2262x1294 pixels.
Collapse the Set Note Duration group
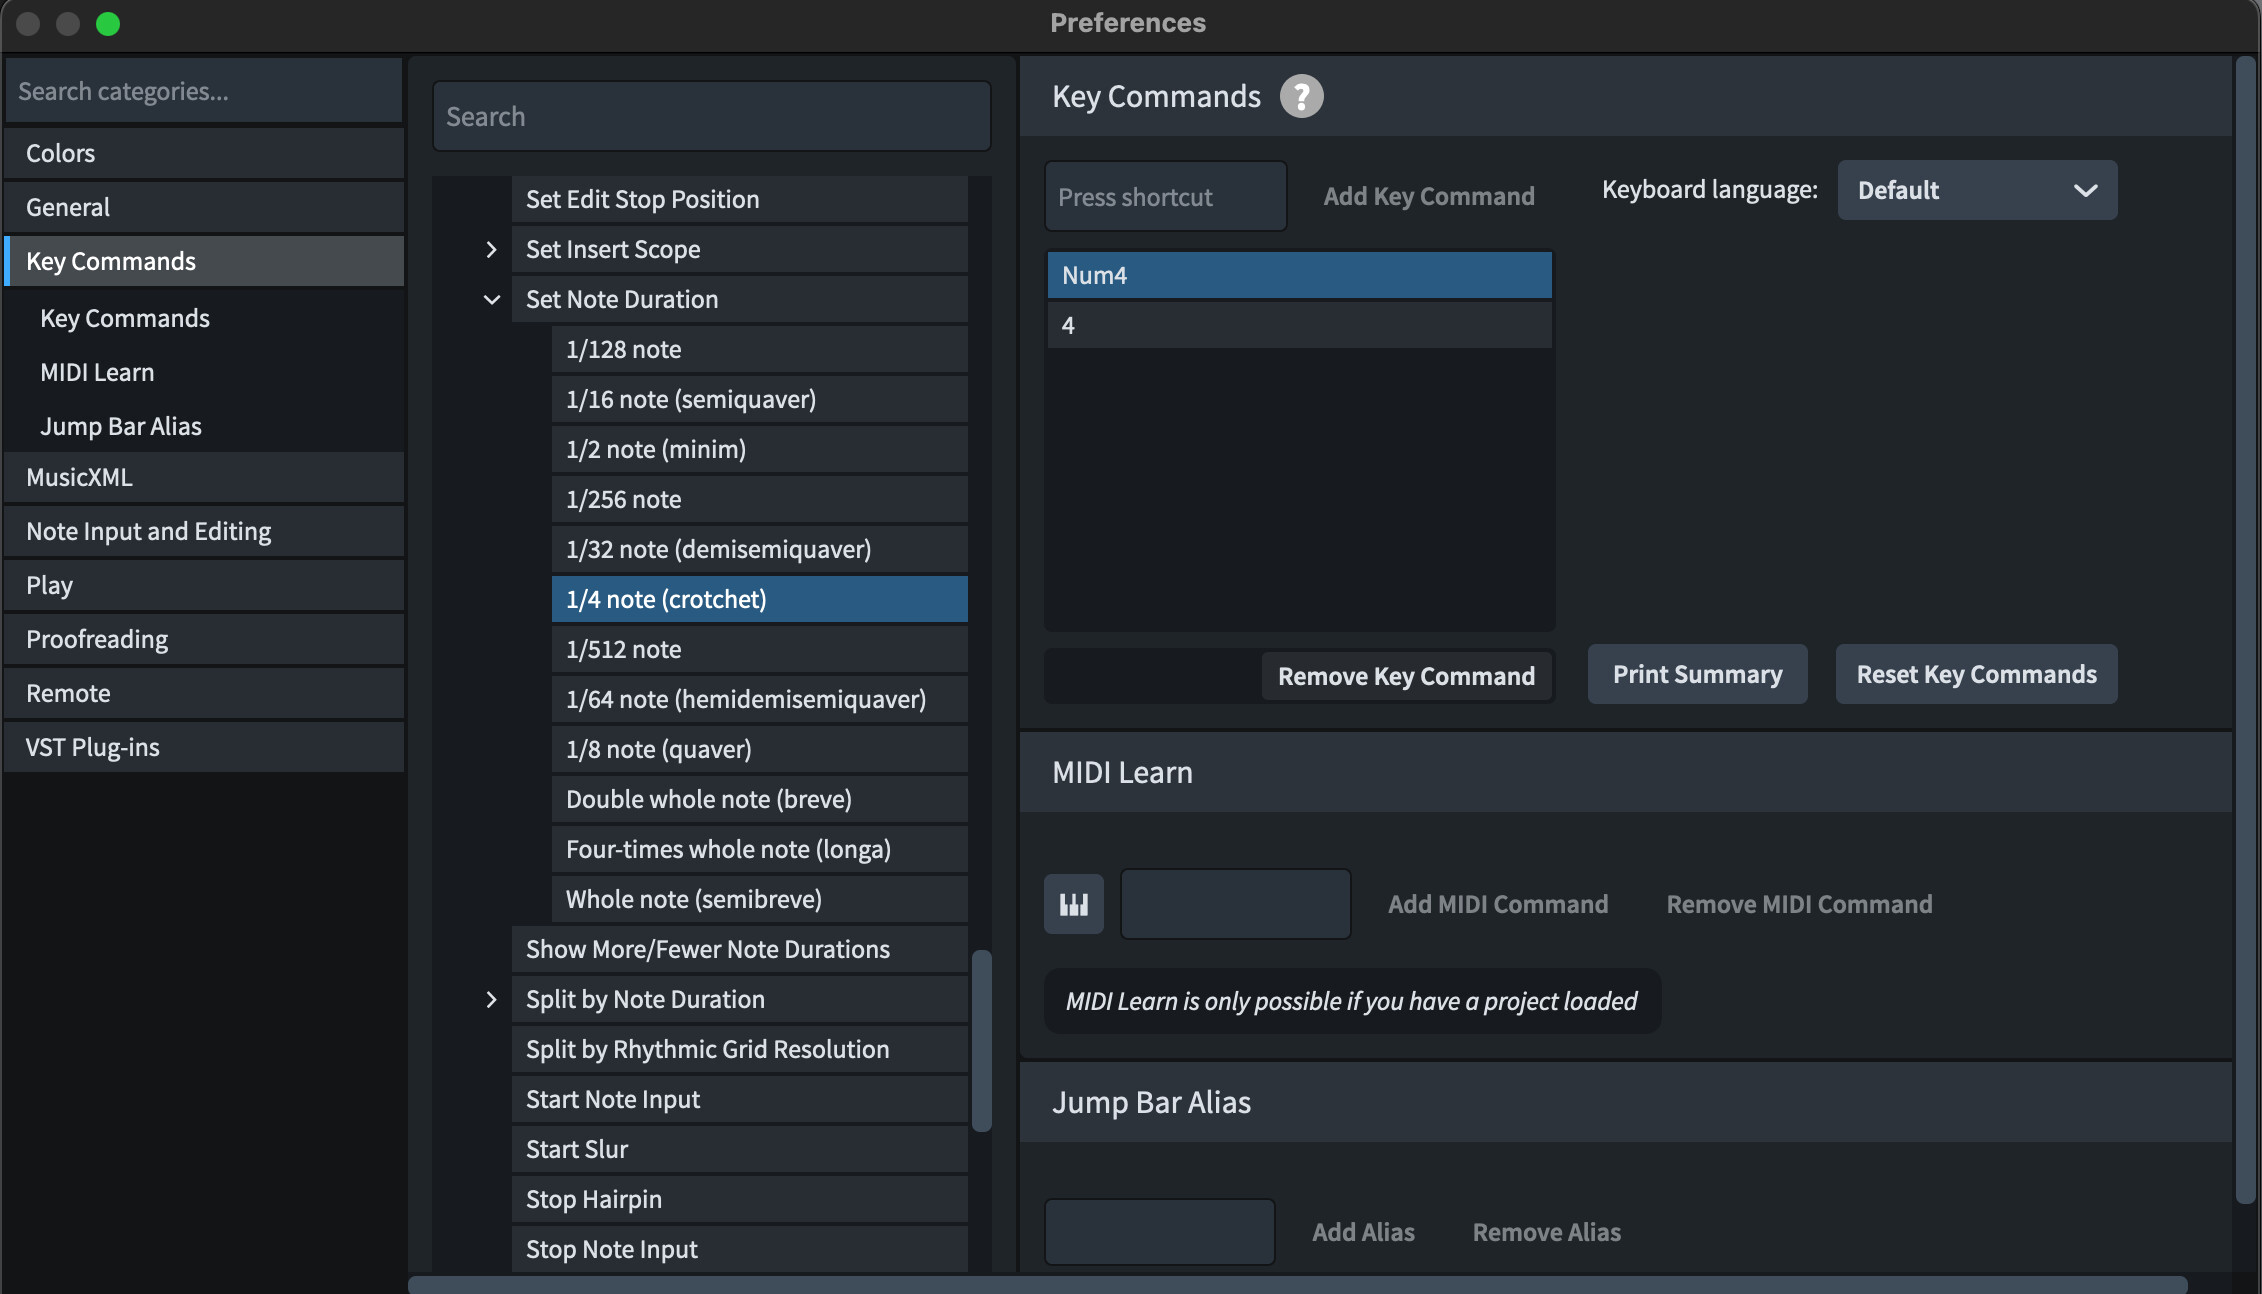point(491,299)
